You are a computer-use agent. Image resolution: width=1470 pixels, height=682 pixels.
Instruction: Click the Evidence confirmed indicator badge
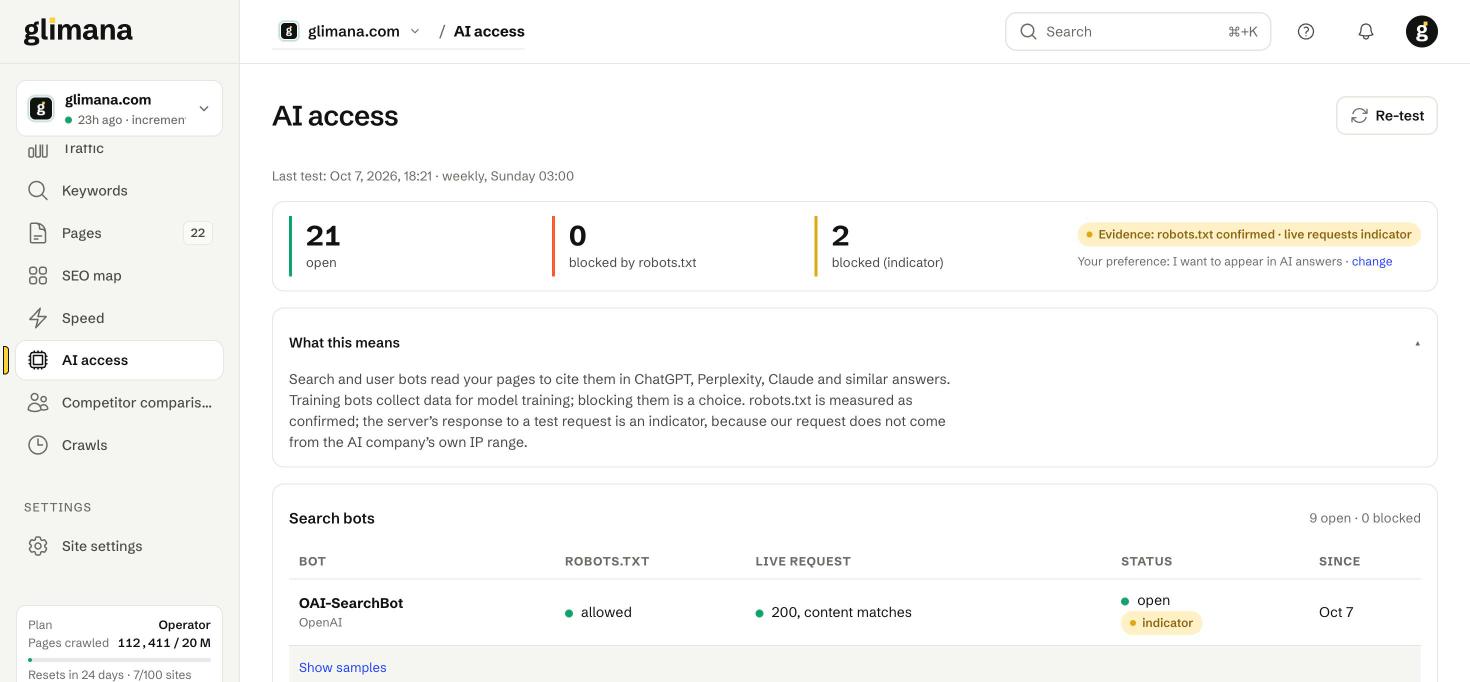coord(1249,235)
